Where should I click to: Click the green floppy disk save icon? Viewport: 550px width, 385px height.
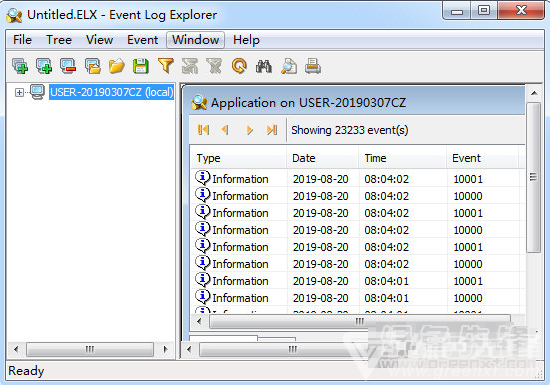coord(141,66)
